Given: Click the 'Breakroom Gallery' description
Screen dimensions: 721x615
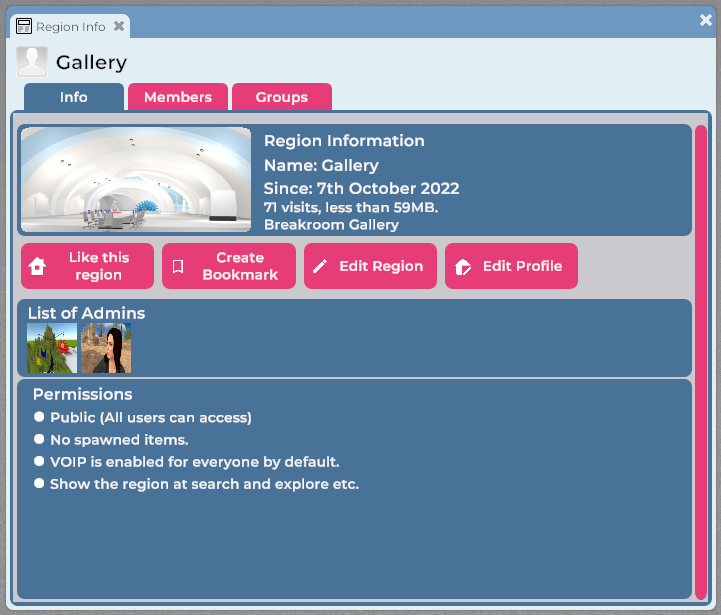Looking at the screenshot, I should coord(331,224).
